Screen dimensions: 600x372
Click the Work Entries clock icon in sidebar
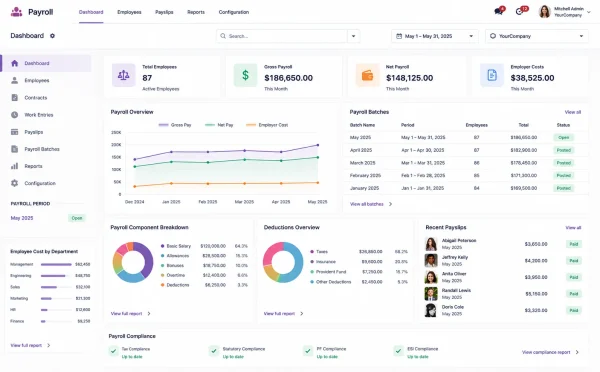tap(15, 114)
